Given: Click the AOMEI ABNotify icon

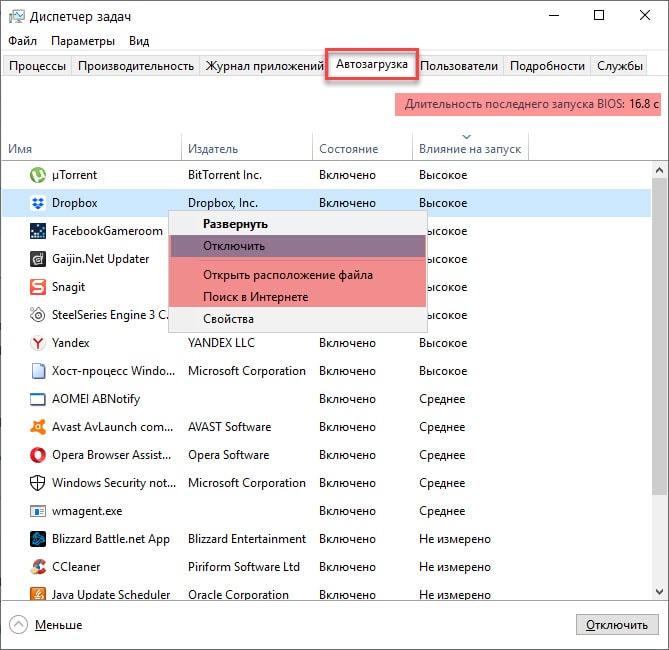Looking at the screenshot, I should pyautogui.click(x=38, y=399).
